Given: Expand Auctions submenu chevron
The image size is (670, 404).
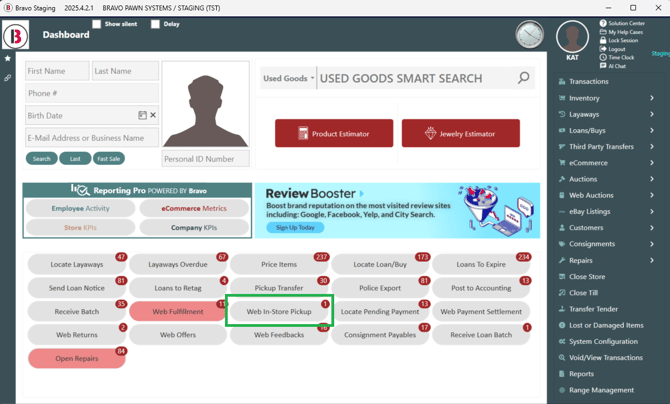Looking at the screenshot, I should coord(652,179).
